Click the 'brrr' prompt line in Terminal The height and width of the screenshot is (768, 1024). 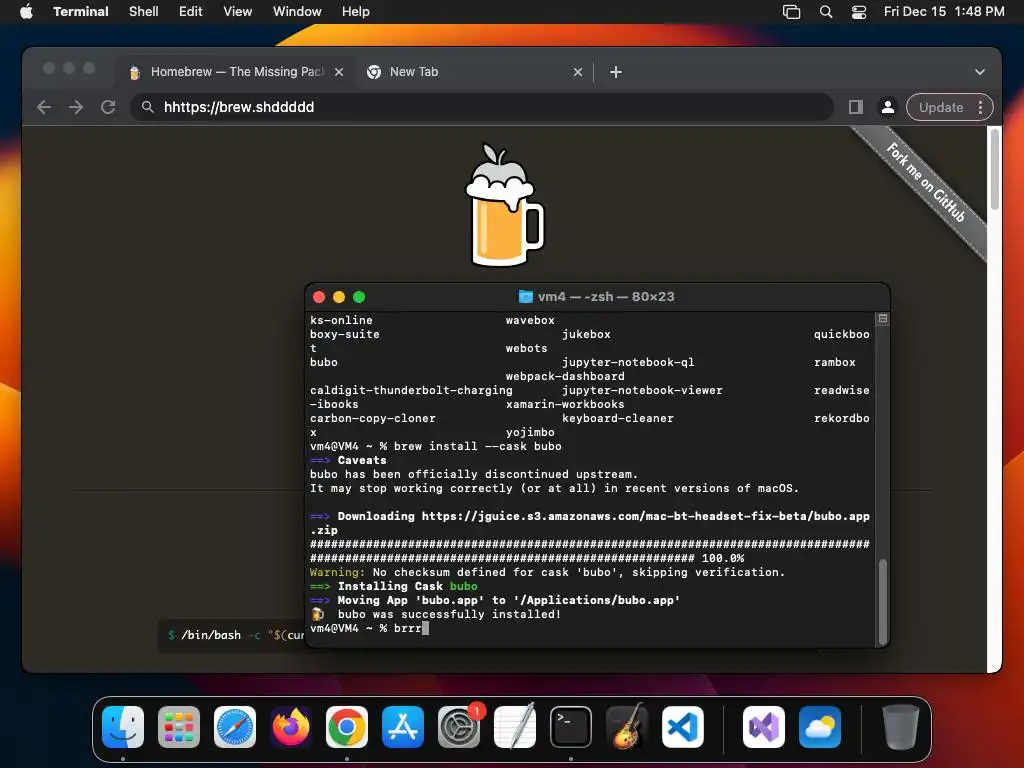click(369, 628)
